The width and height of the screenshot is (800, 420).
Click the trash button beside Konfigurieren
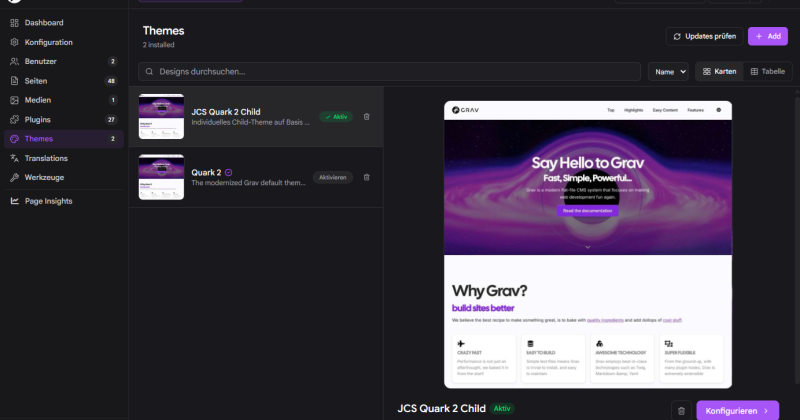[x=681, y=411]
